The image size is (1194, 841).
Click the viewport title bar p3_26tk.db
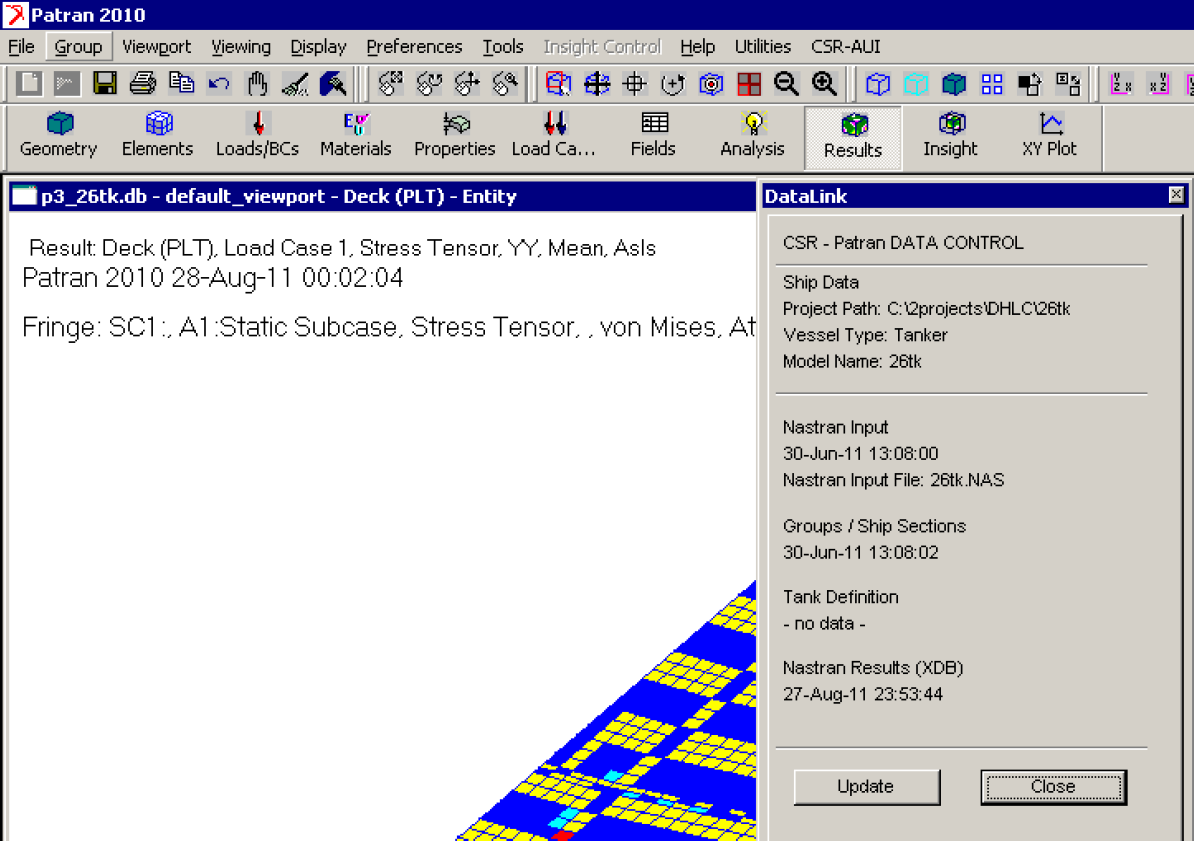point(382,196)
